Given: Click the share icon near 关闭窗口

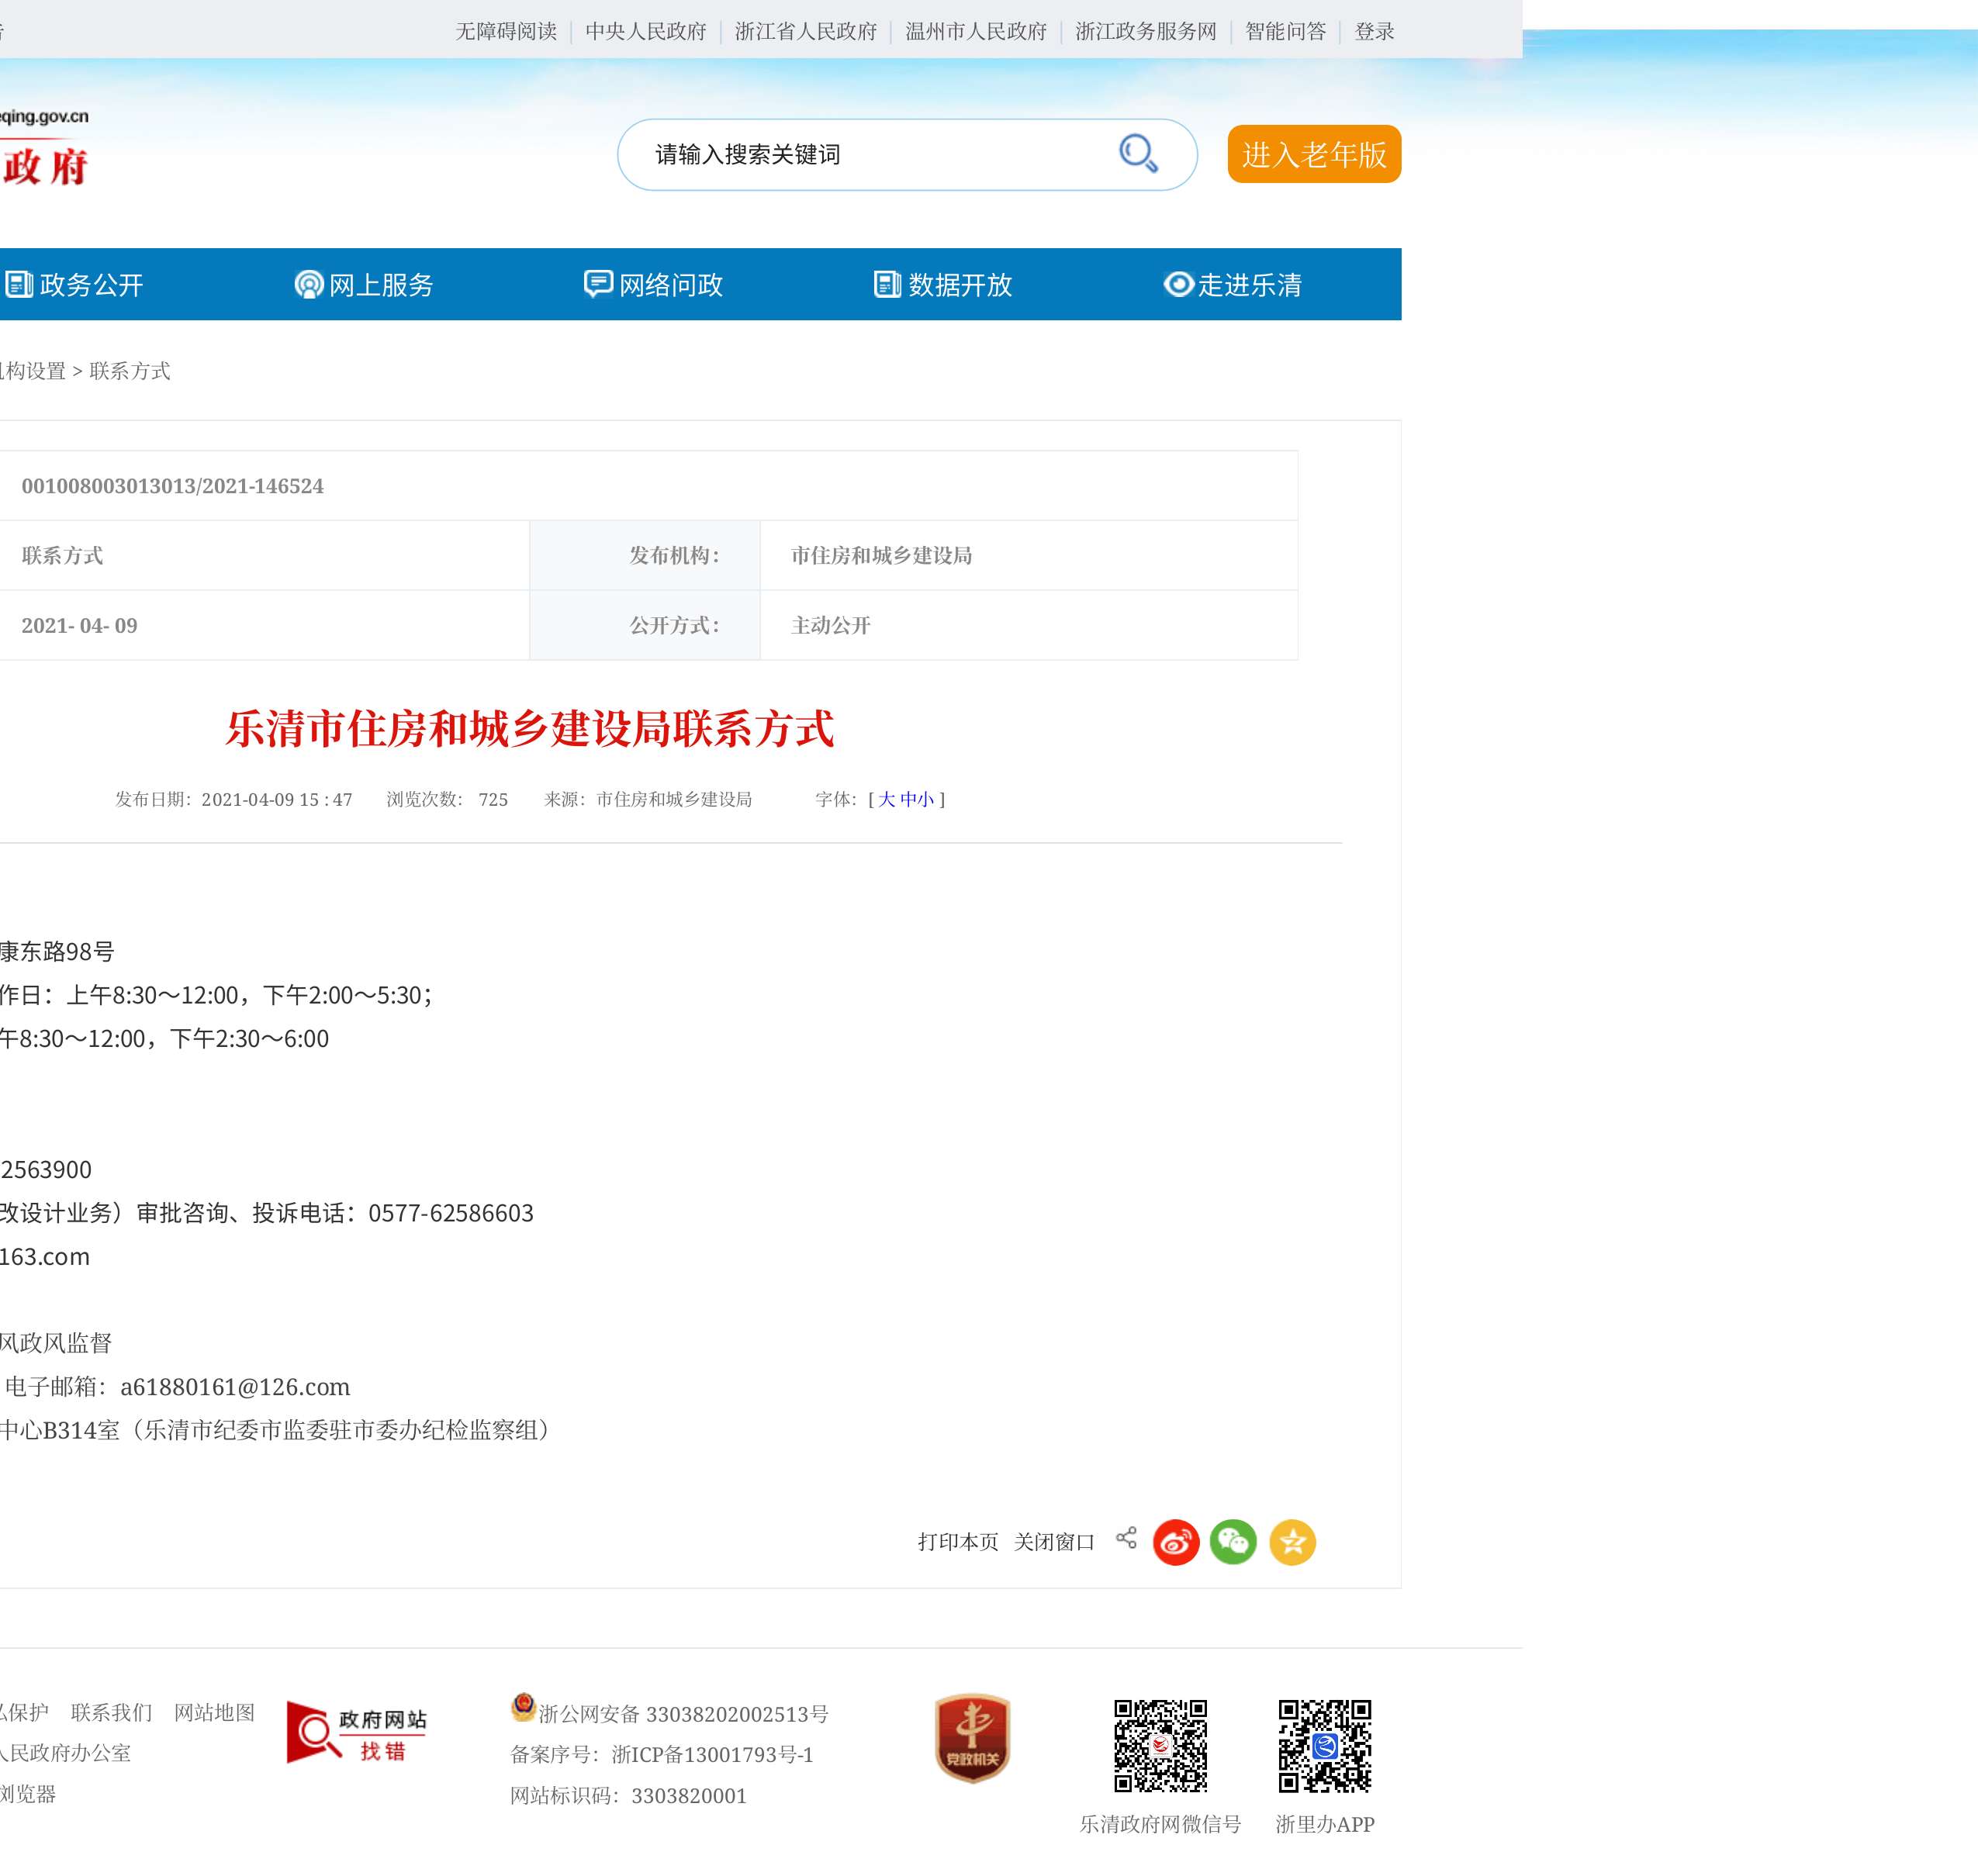Looking at the screenshot, I should click(1126, 1538).
